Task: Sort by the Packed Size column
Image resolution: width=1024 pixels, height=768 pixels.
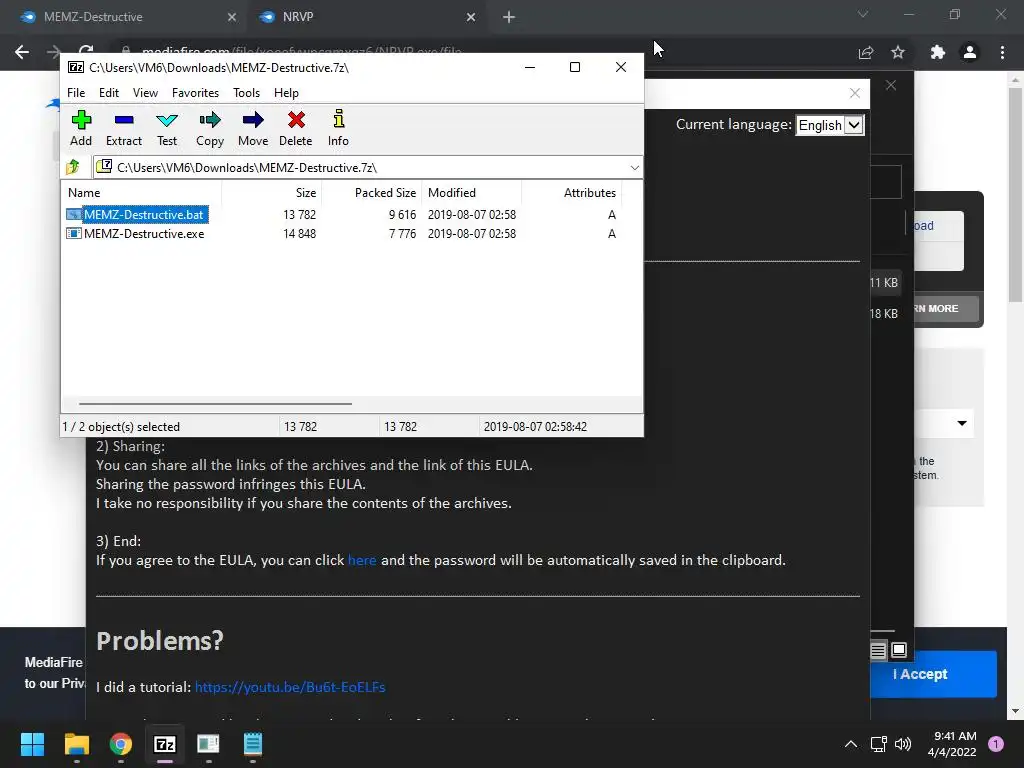Action: (372, 193)
